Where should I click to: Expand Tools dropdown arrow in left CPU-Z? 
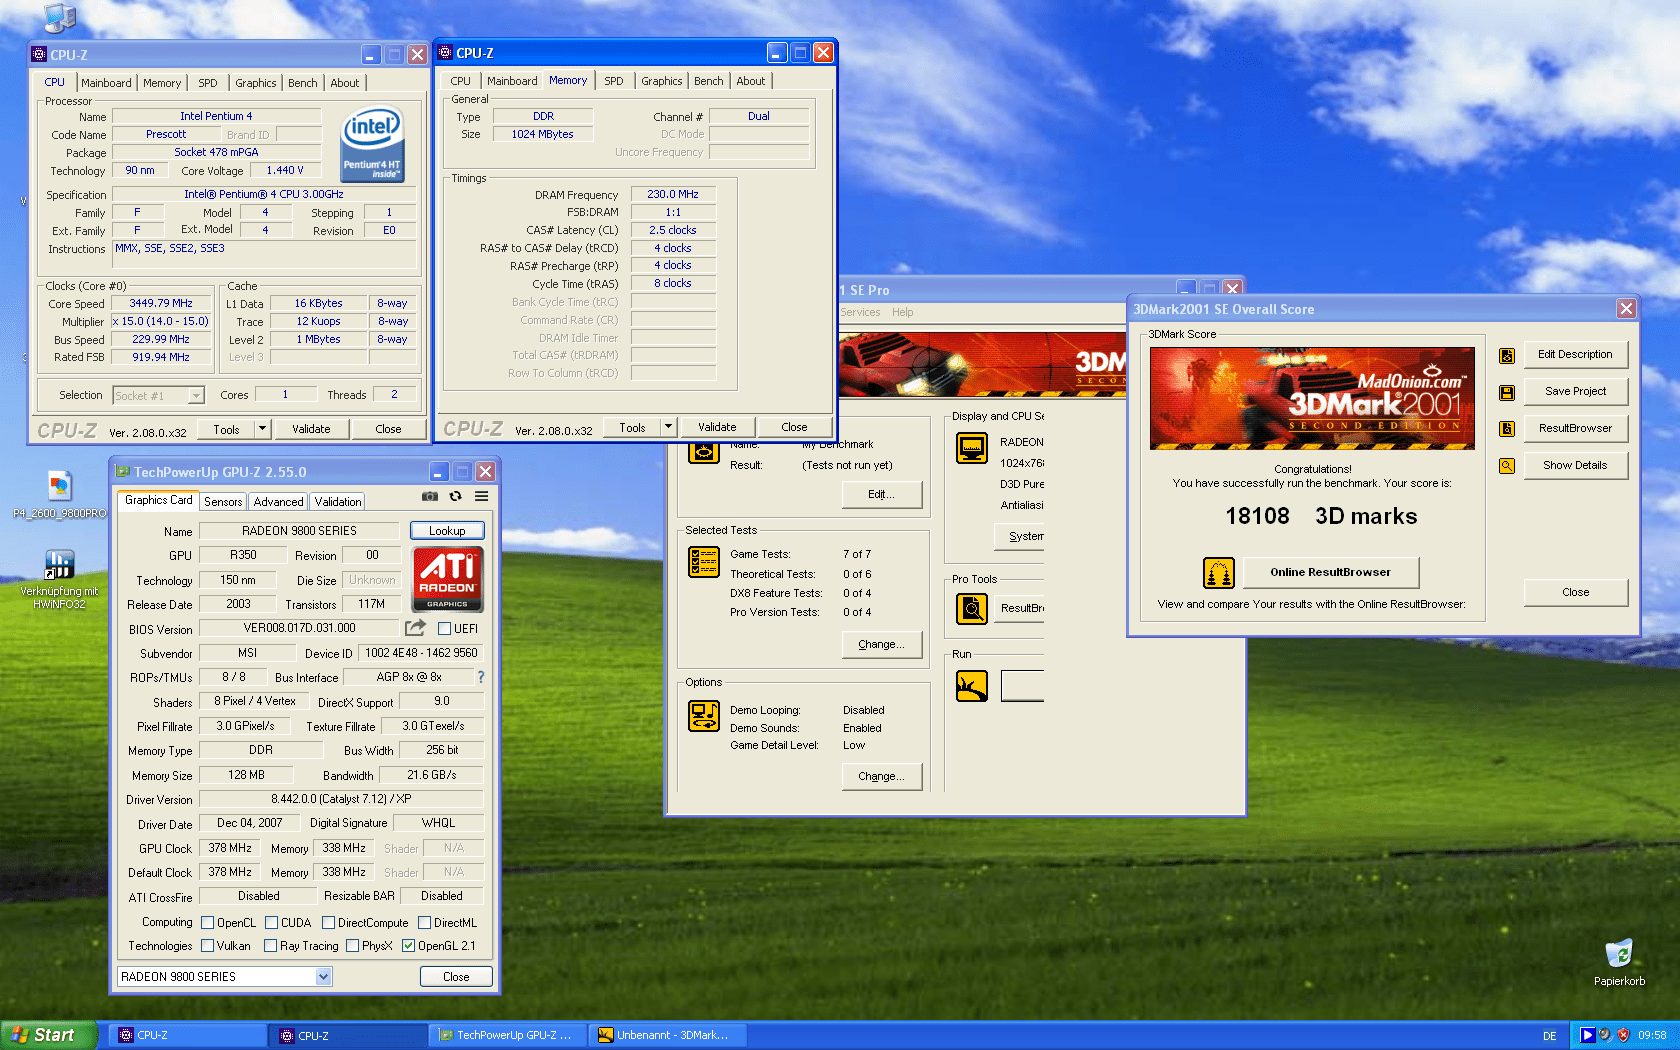tap(262, 429)
